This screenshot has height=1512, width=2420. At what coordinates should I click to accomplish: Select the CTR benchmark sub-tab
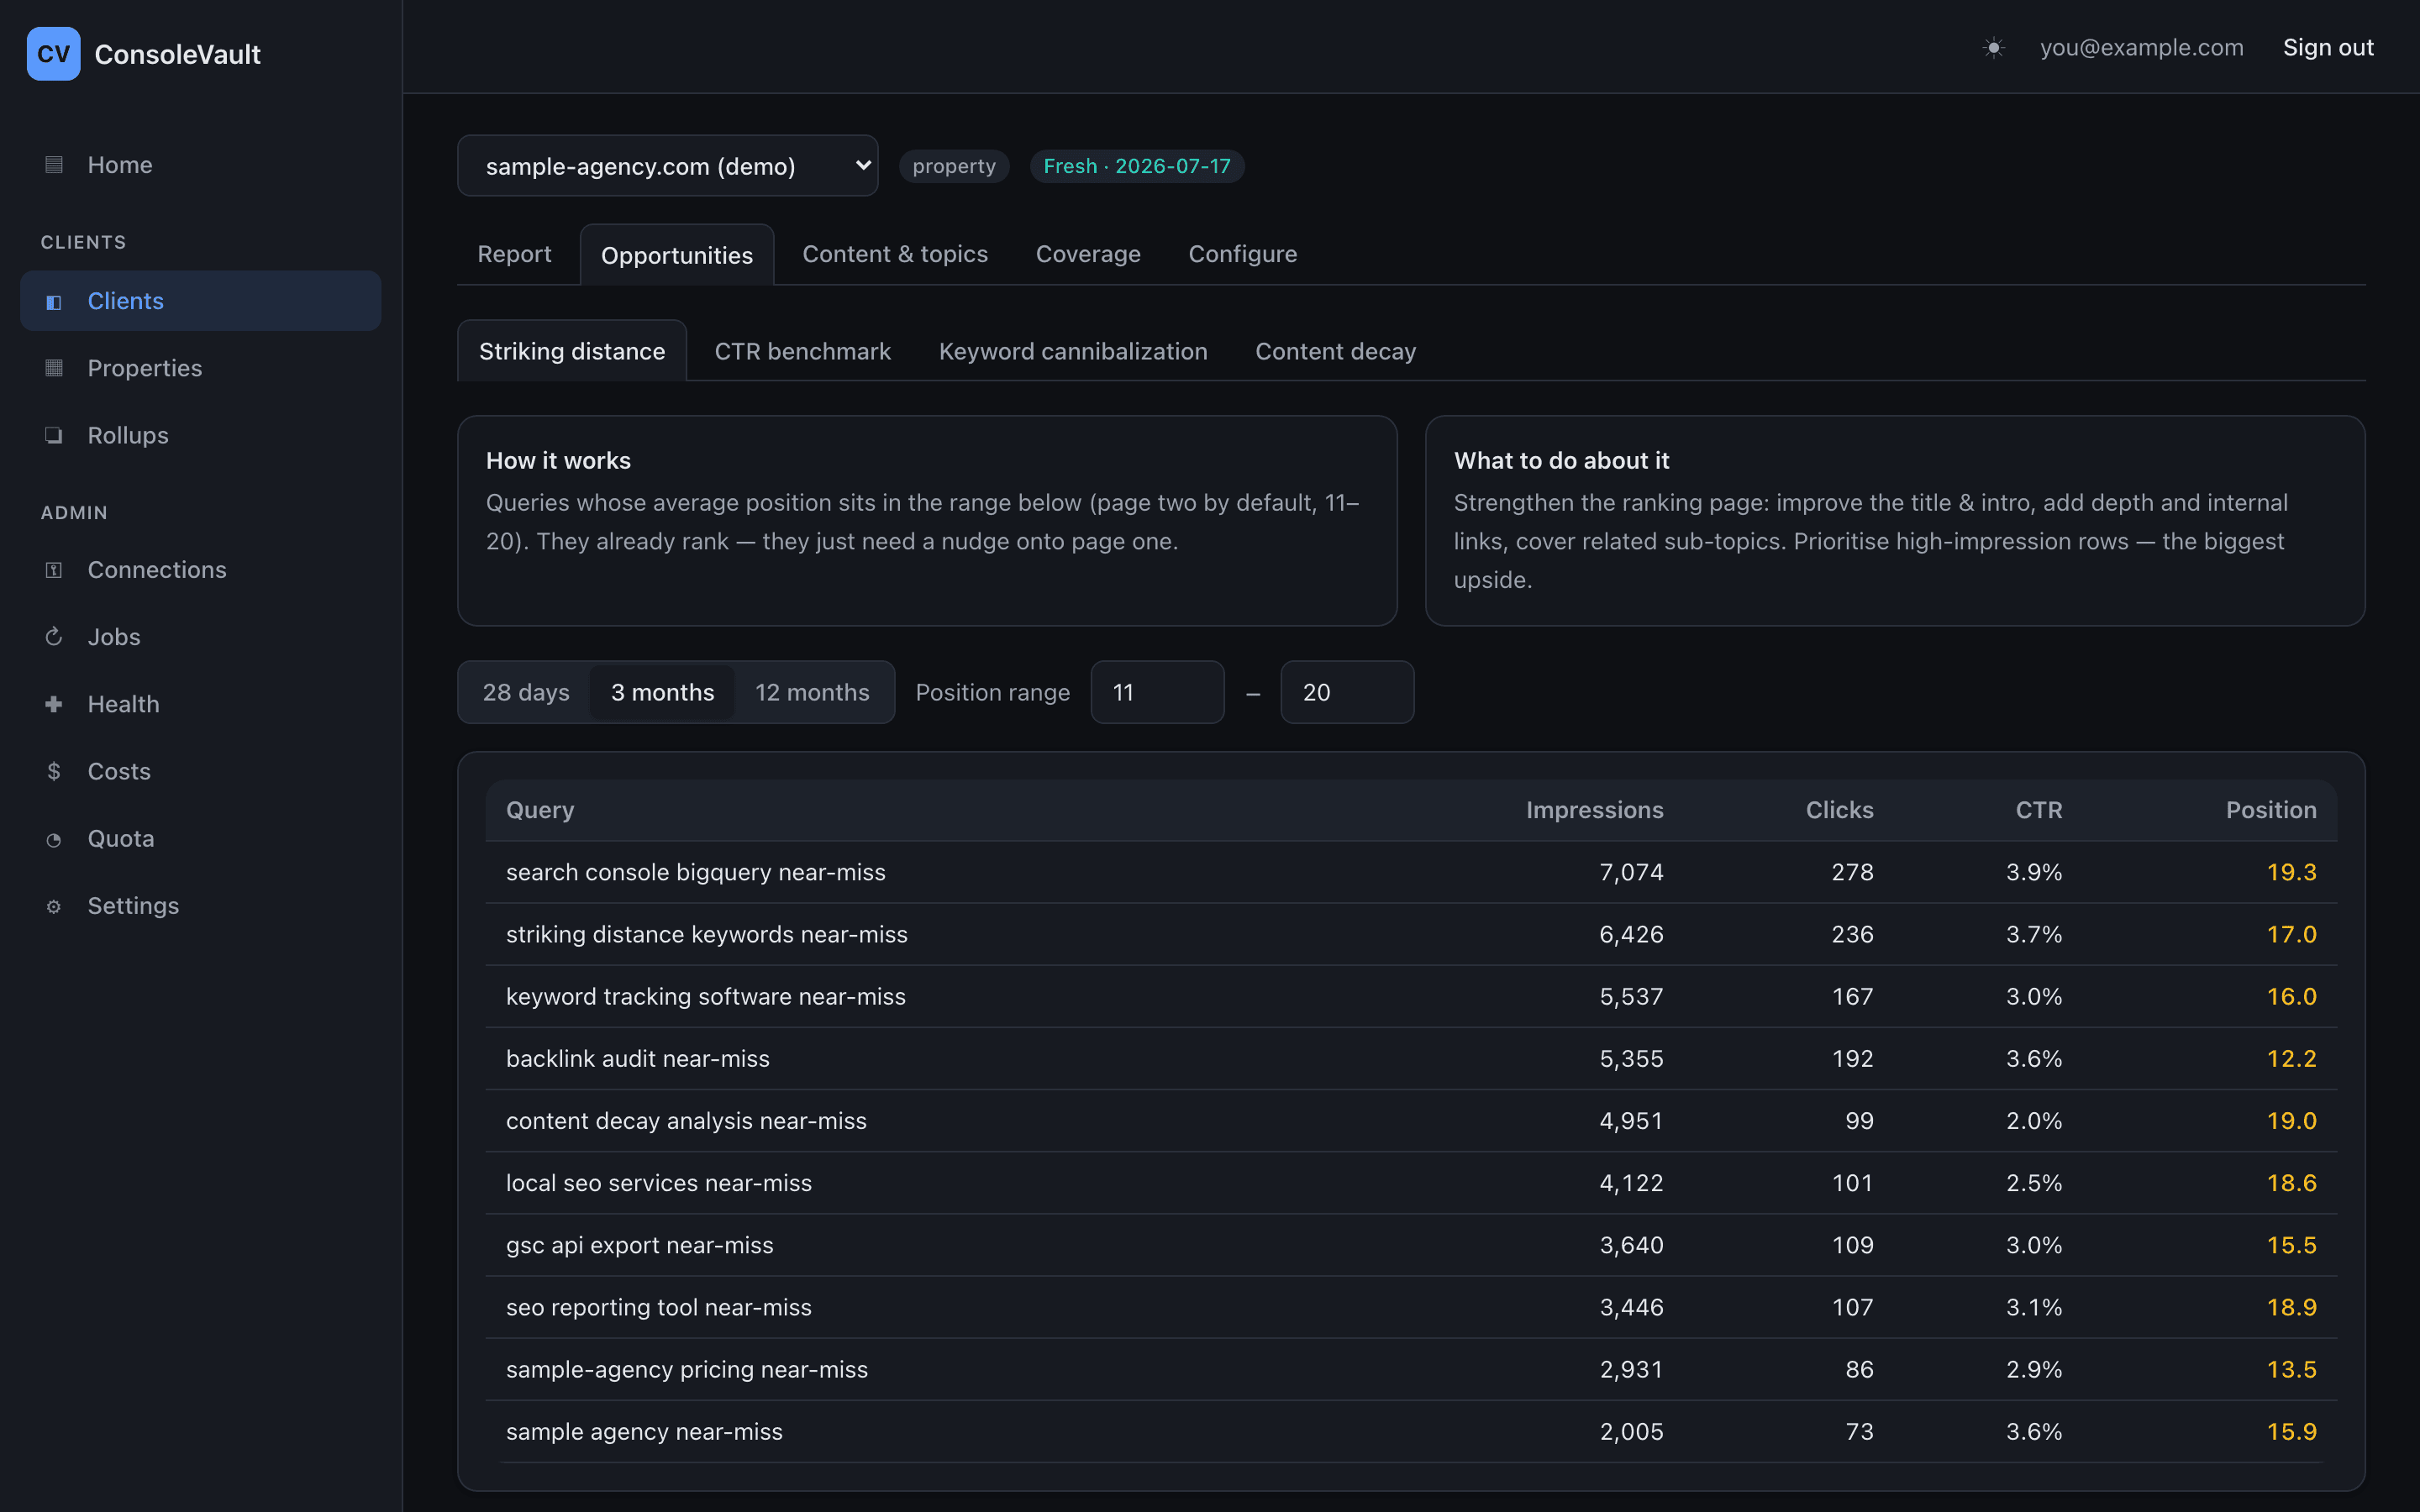pyautogui.click(x=802, y=351)
